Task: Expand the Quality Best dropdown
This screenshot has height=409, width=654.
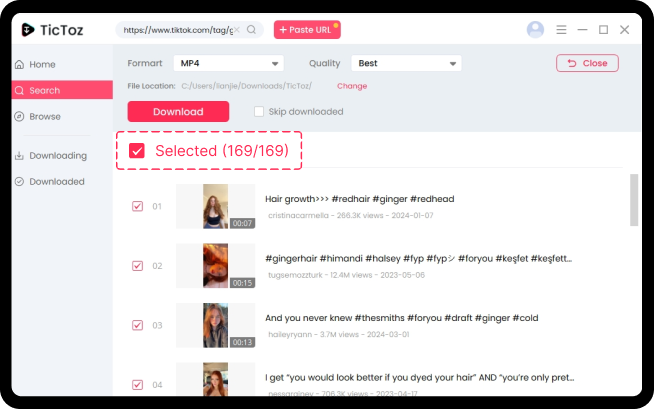Action: coord(408,64)
